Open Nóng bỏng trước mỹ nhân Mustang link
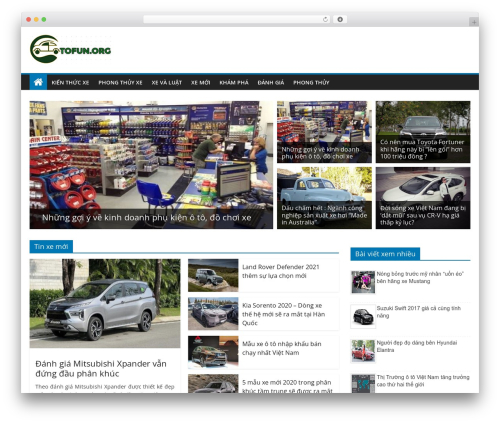Viewport: 500px width, 423px height. (x=420, y=277)
